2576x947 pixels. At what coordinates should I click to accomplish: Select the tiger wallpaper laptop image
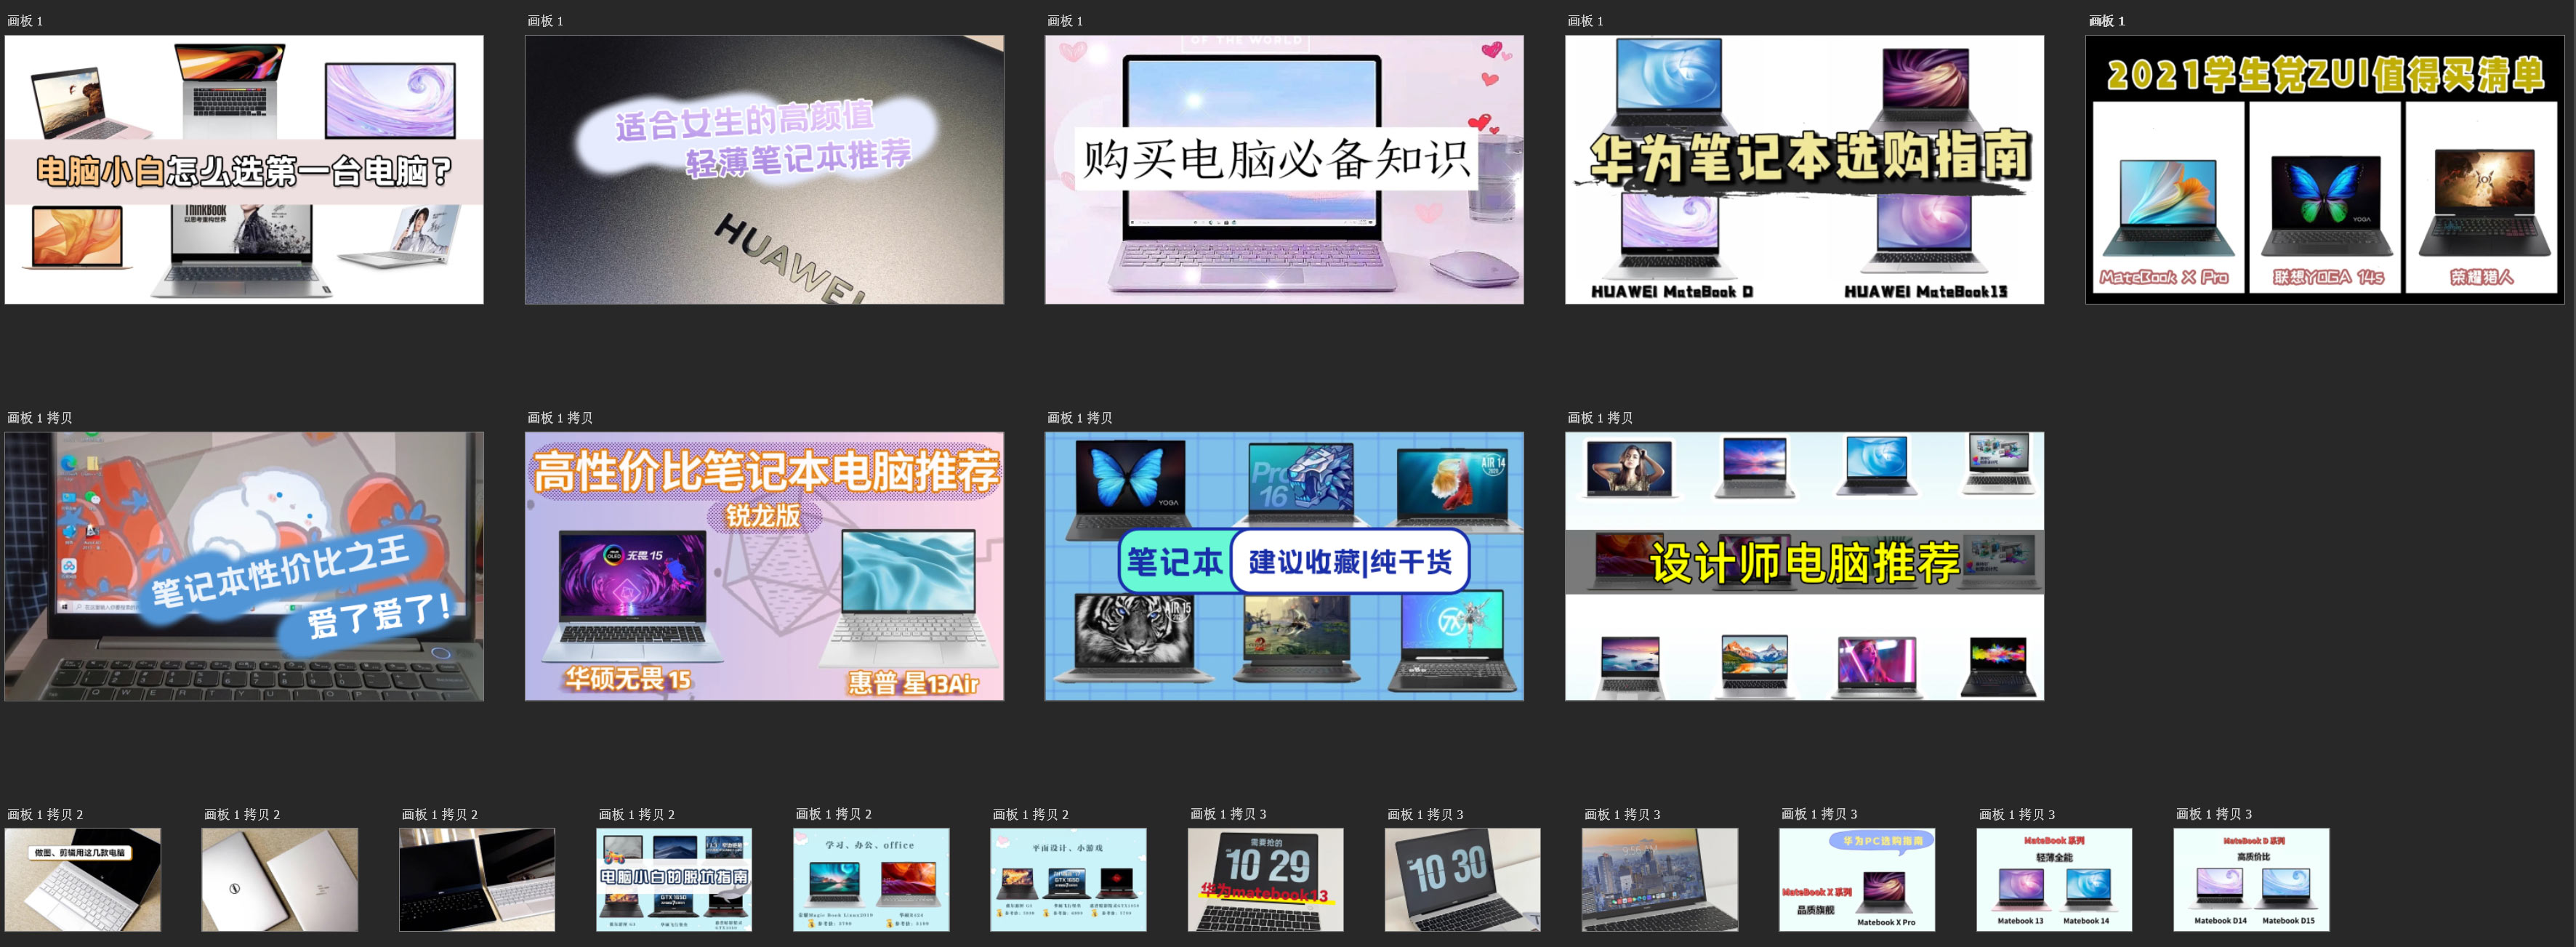coord(1132,638)
